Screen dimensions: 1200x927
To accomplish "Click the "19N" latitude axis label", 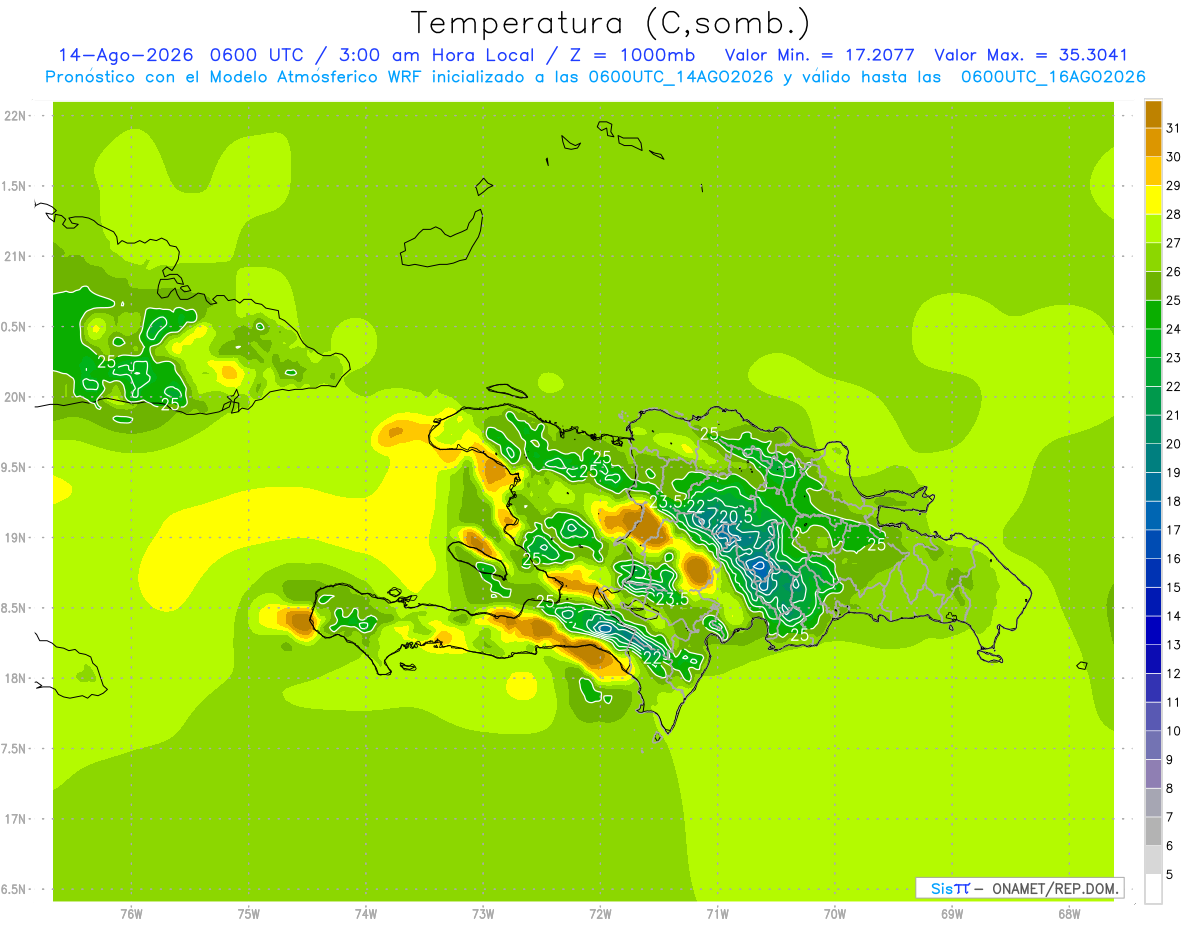I will (16, 538).
